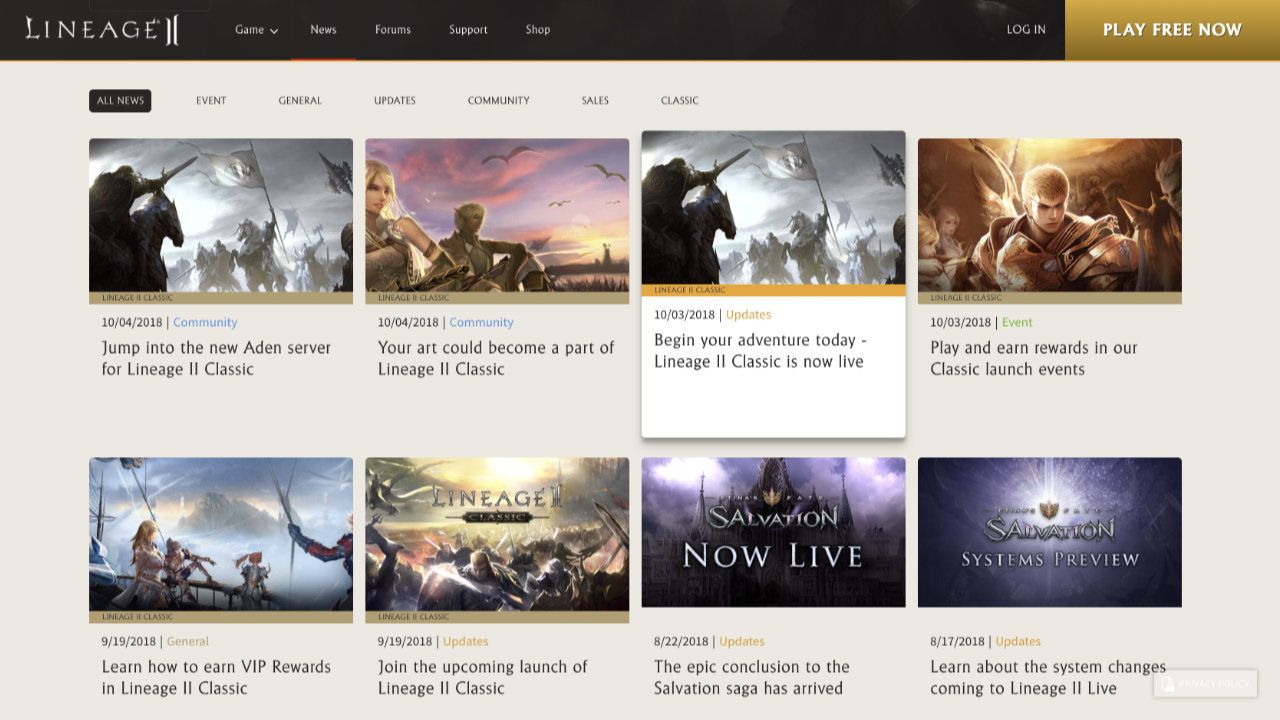Click 'Your art could become a part' headline

[496, 358]
